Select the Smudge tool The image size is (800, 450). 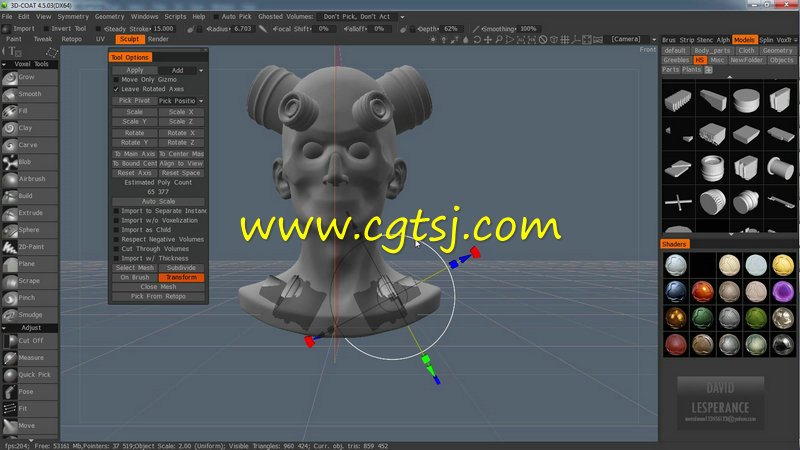click(30, 315)
